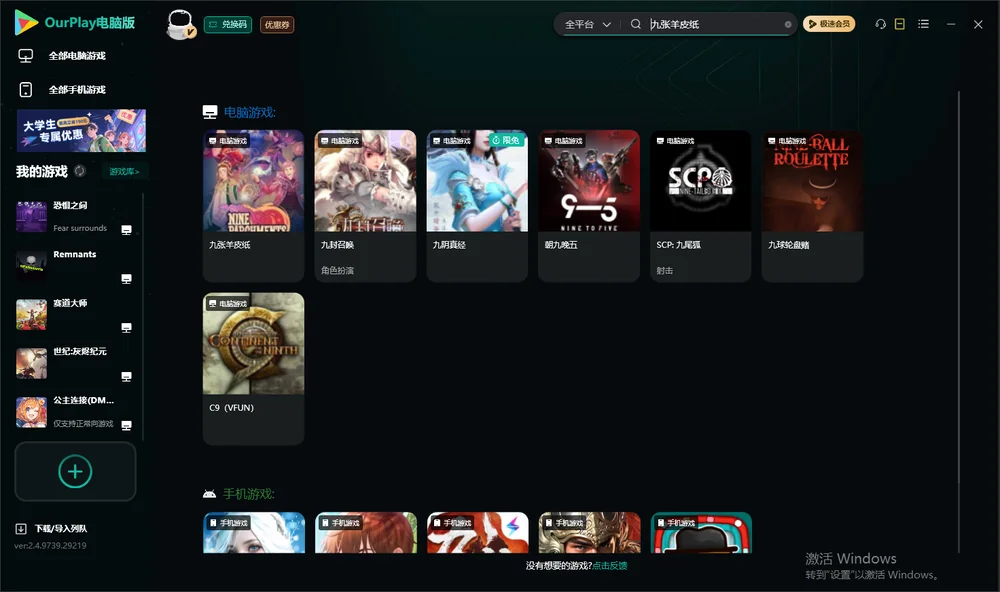Click the customer service headset icon

click(x=881, y=24)
